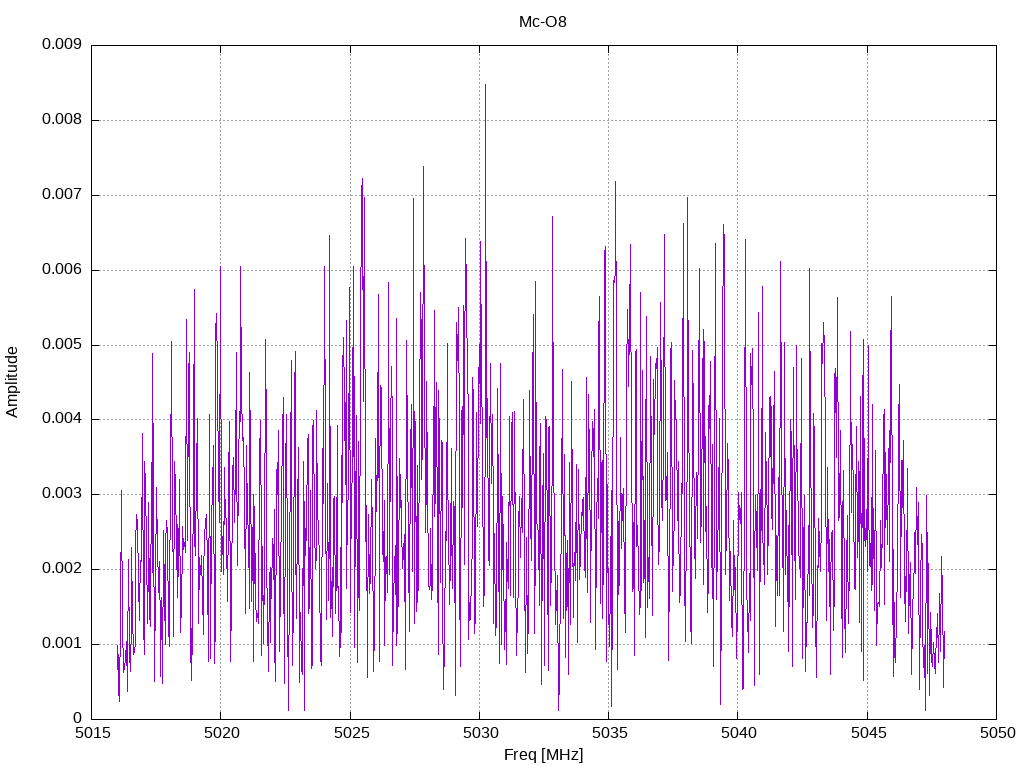Click the 'Amplitude' y-axis label

tap(12, 382)
